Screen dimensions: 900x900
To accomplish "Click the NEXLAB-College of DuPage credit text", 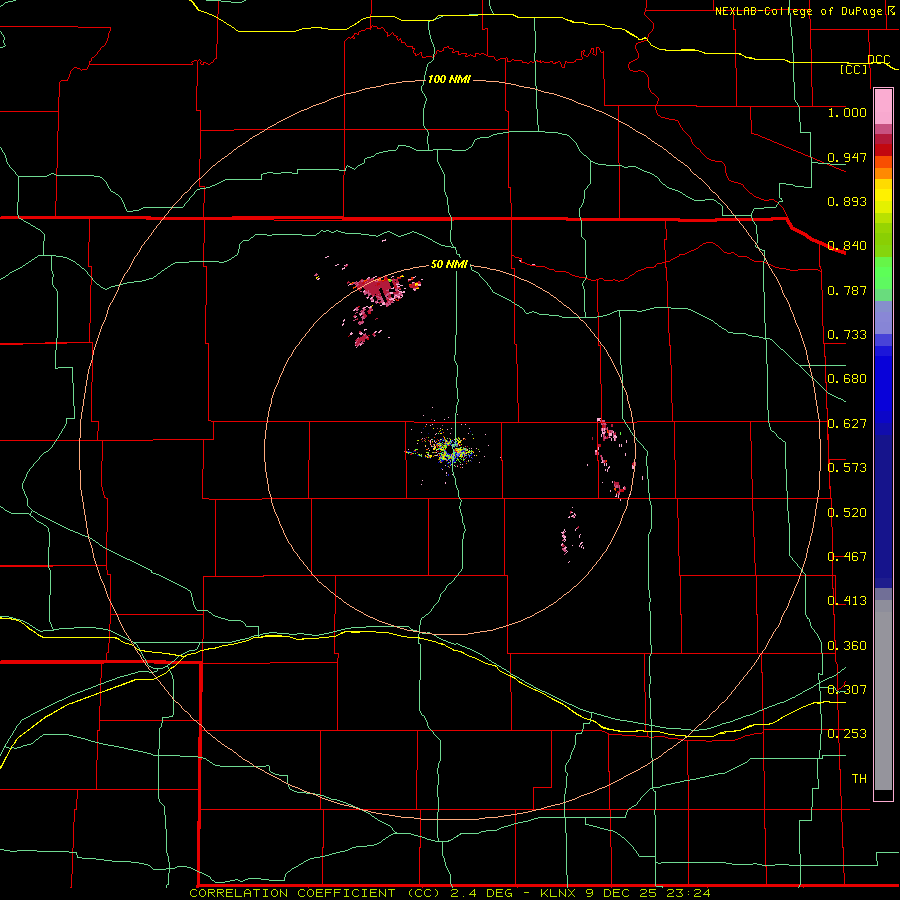I will click(805, 11).
